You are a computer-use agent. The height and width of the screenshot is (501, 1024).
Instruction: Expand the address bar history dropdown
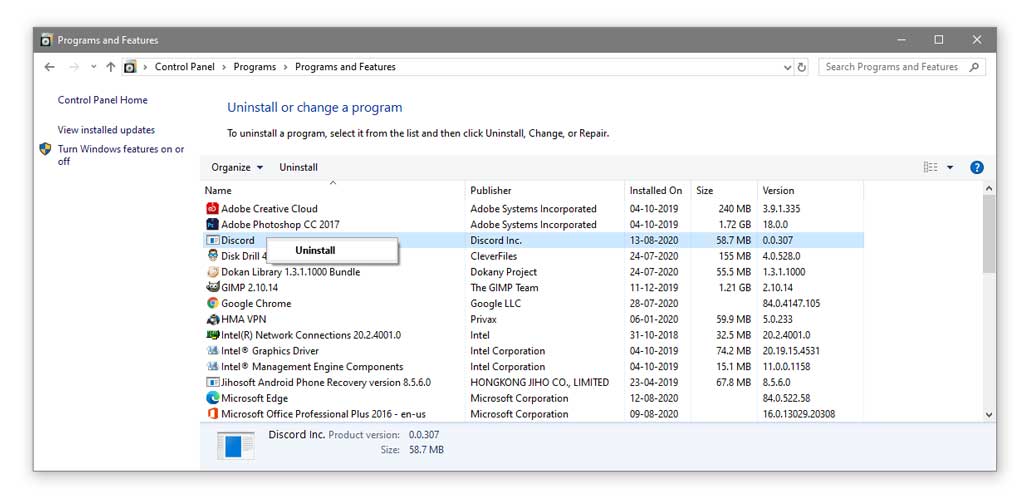[x=787, y=67]
